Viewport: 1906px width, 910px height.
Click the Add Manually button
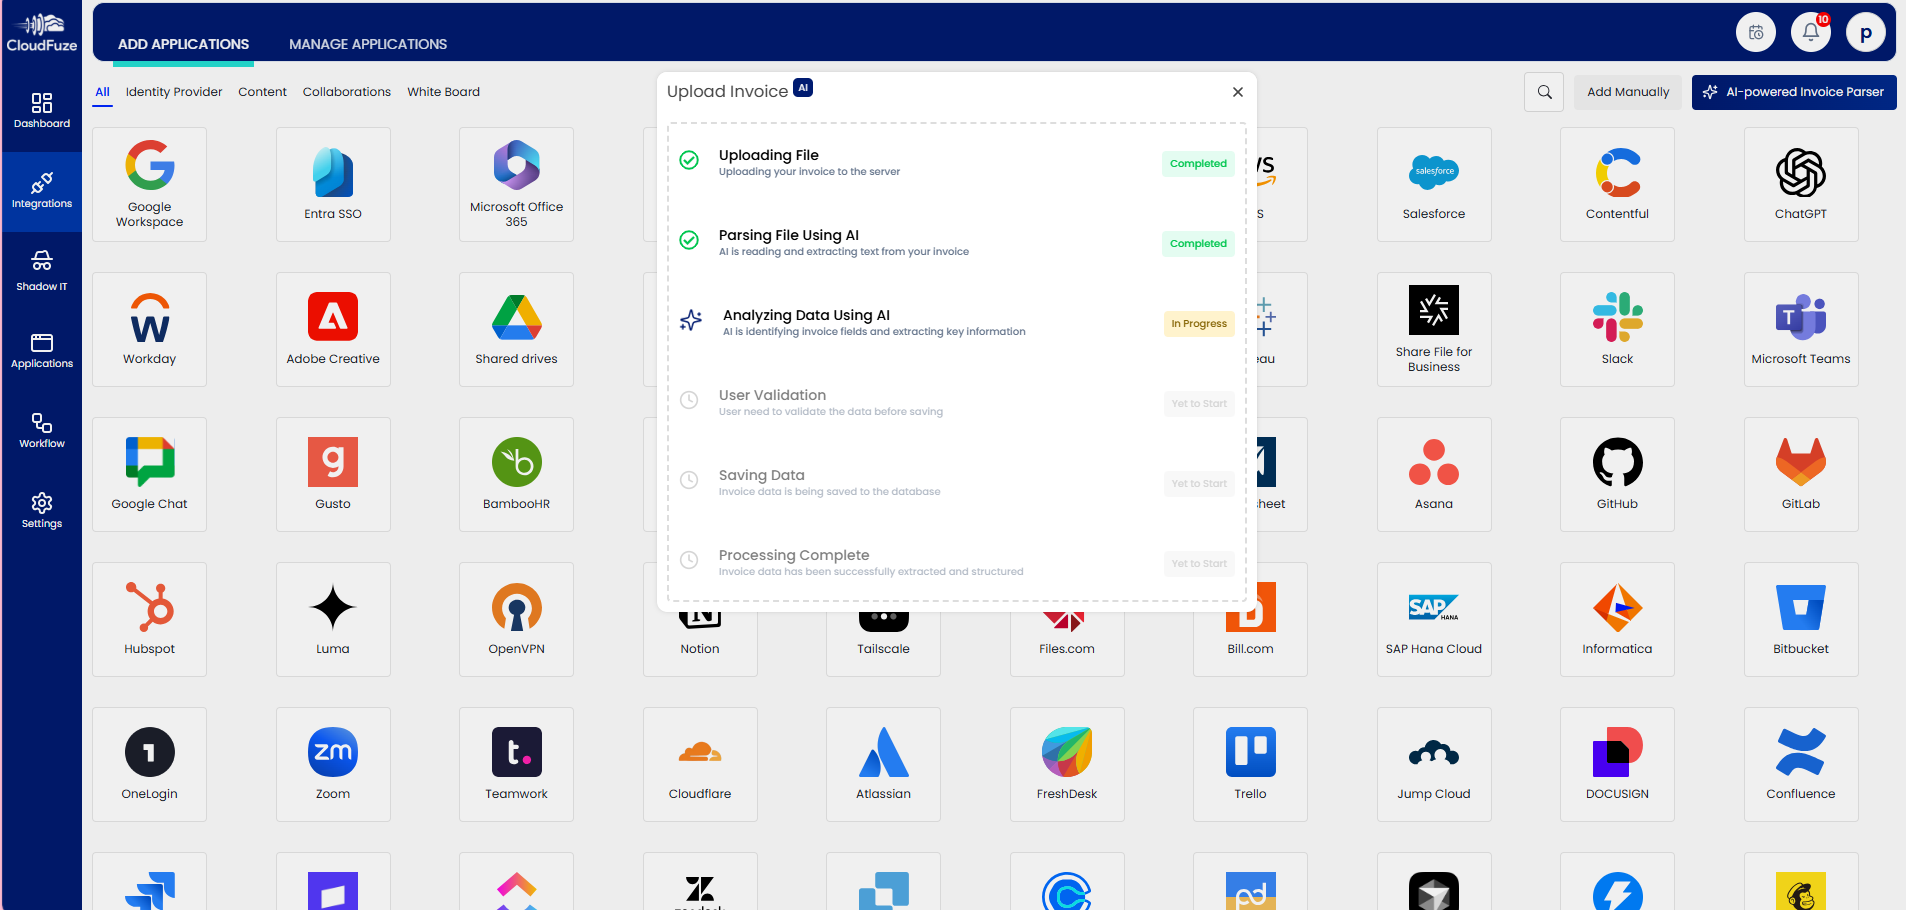pos(1627,92)
